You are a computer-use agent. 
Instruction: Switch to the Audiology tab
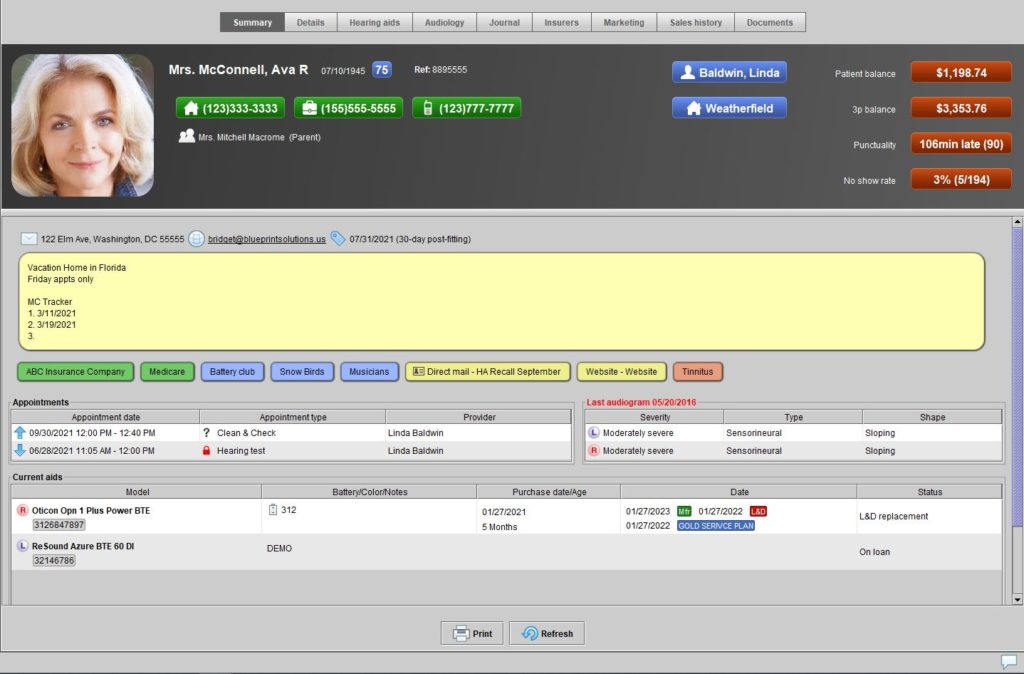point(444,21)
